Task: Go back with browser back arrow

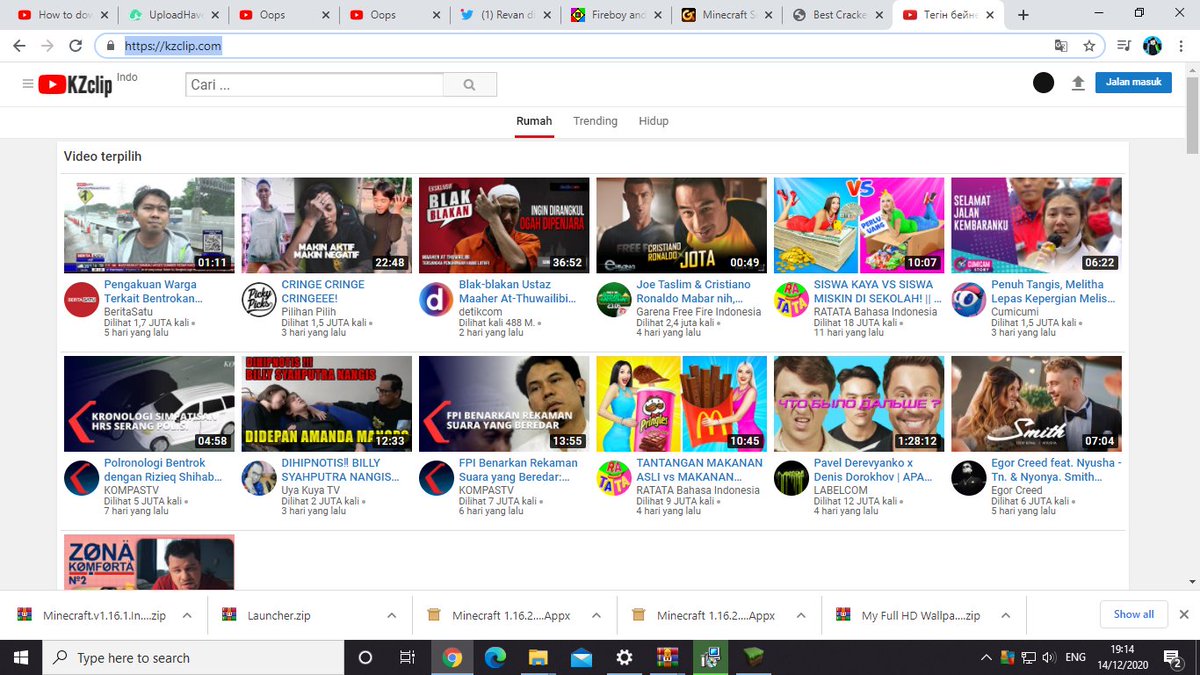Action: 20,46
